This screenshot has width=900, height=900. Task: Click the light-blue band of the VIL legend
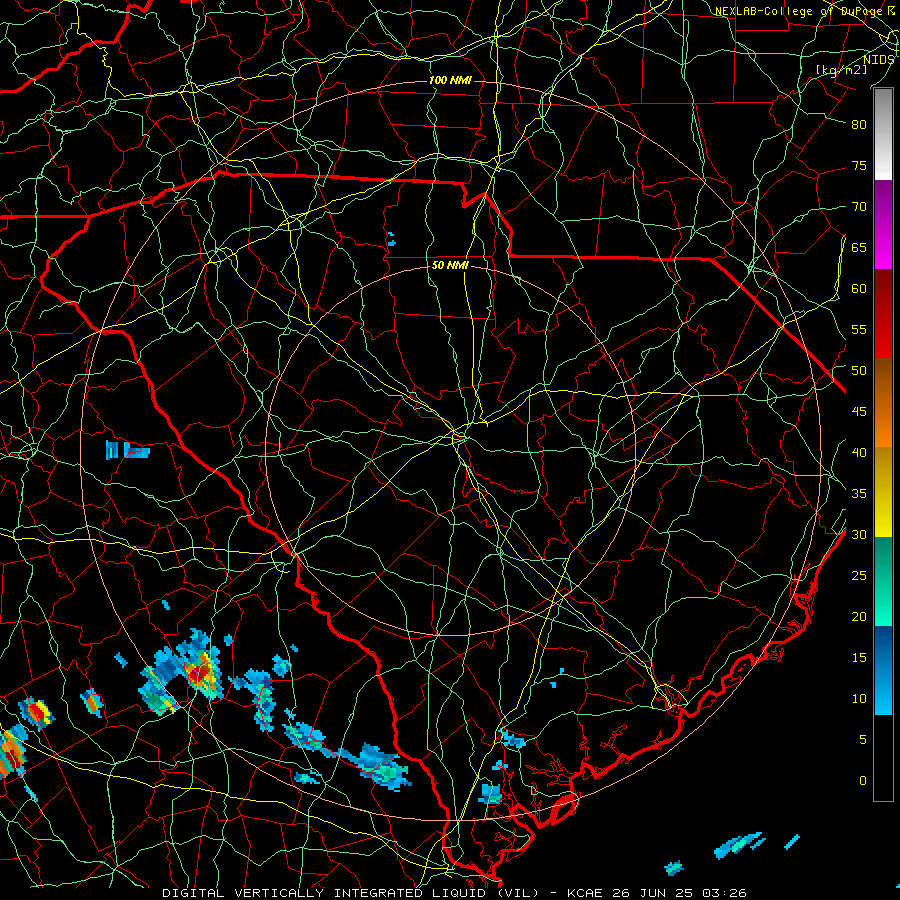pos(883,670)
